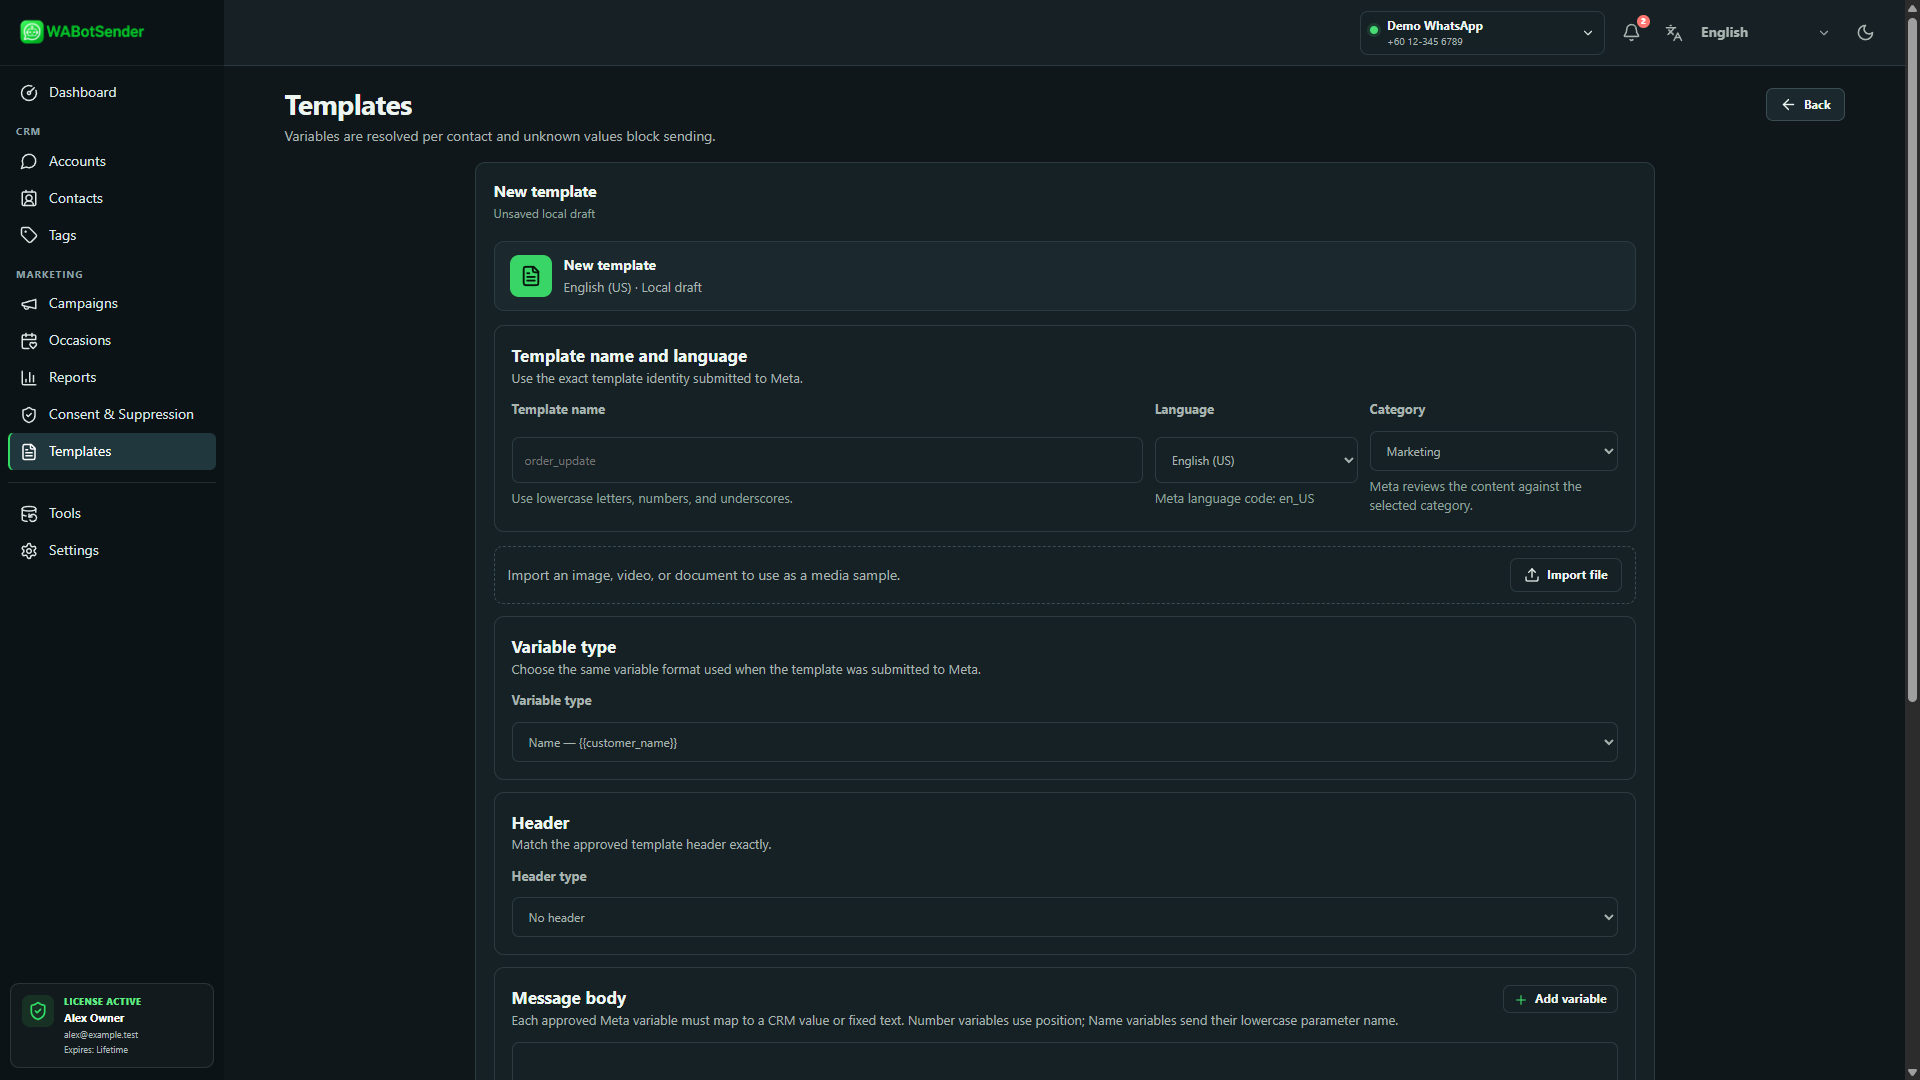The width and height of the screenshot is (1920, 1080).
Task: Click the WABotSender logo icon
Action: pos(32,32)
